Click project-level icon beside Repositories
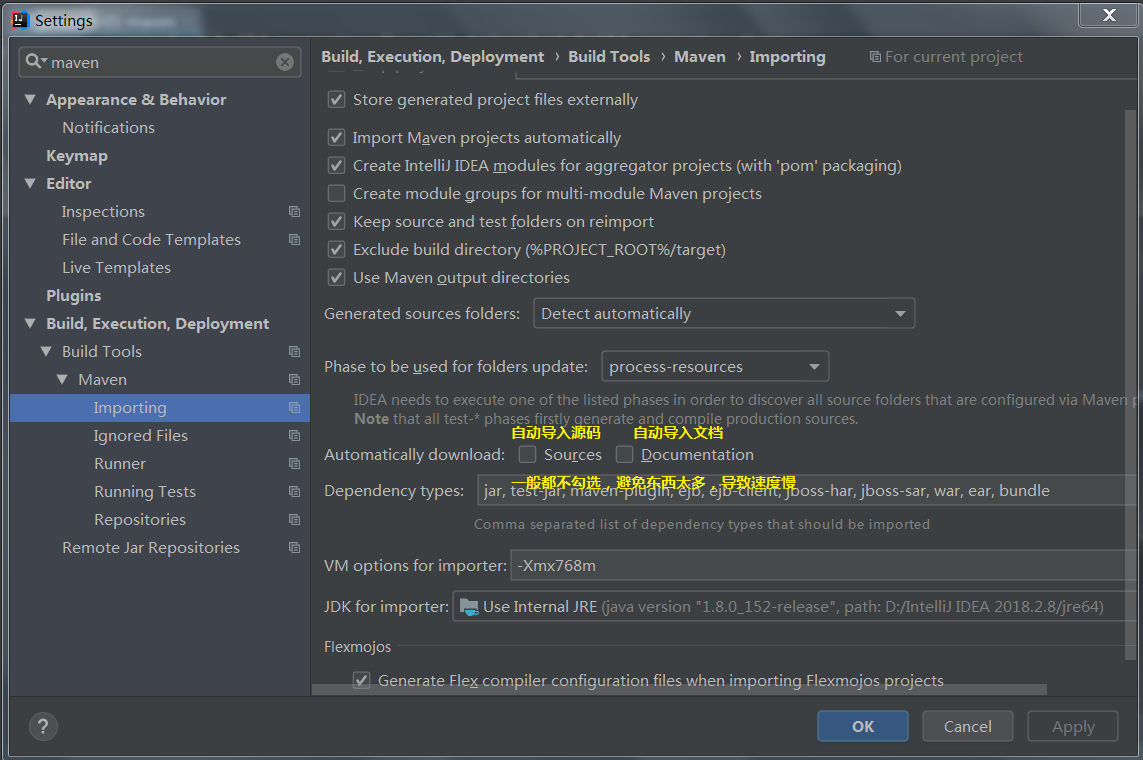 coord(294,520)
